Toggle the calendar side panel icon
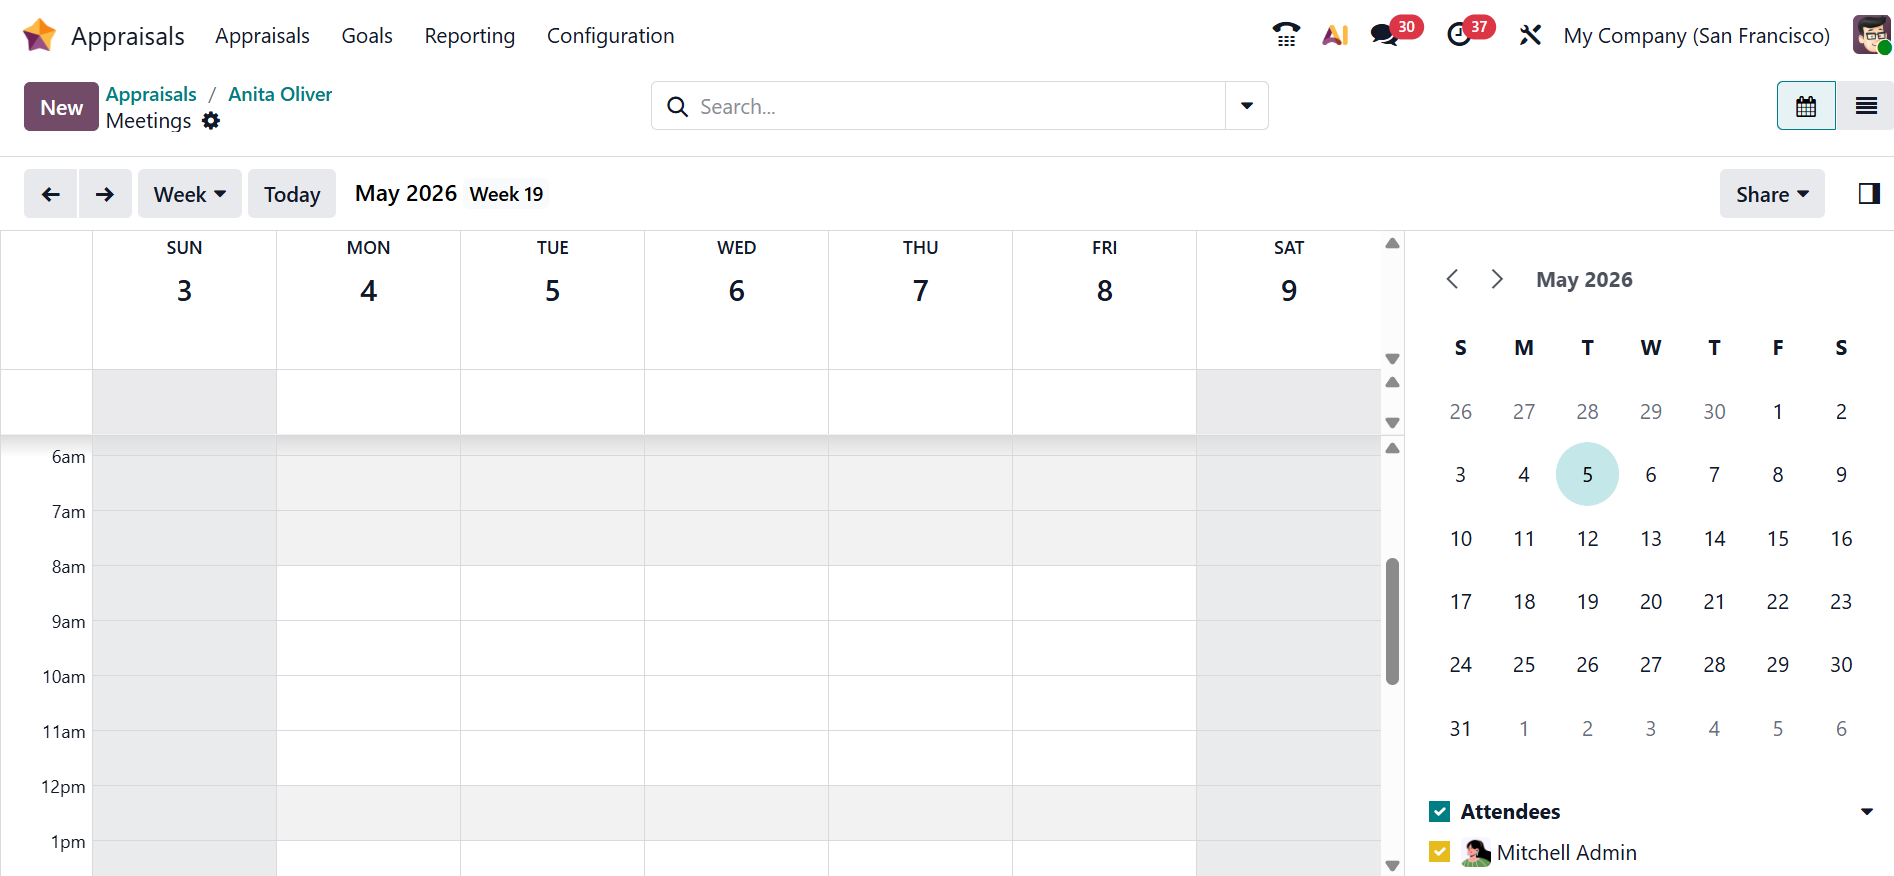Screen dimensions: 1894x876 1869,194
